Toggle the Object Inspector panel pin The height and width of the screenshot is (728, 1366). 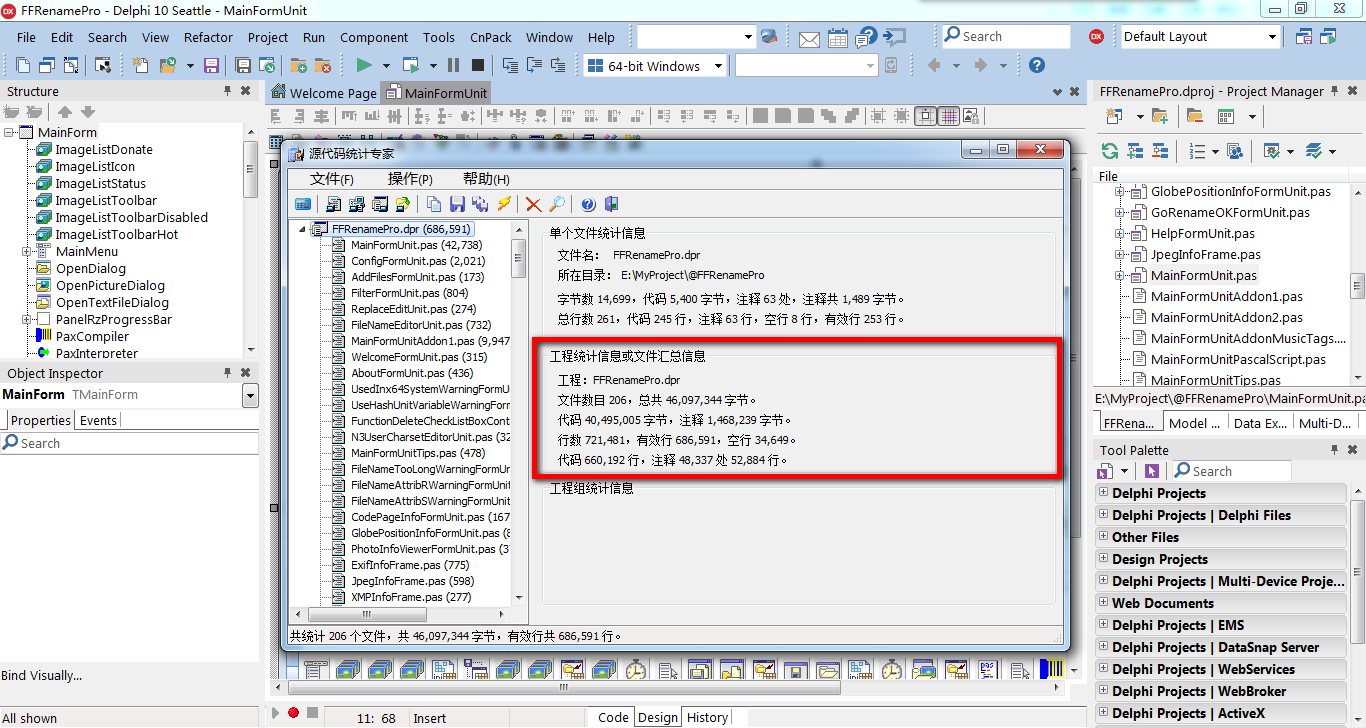click(228, 373)
